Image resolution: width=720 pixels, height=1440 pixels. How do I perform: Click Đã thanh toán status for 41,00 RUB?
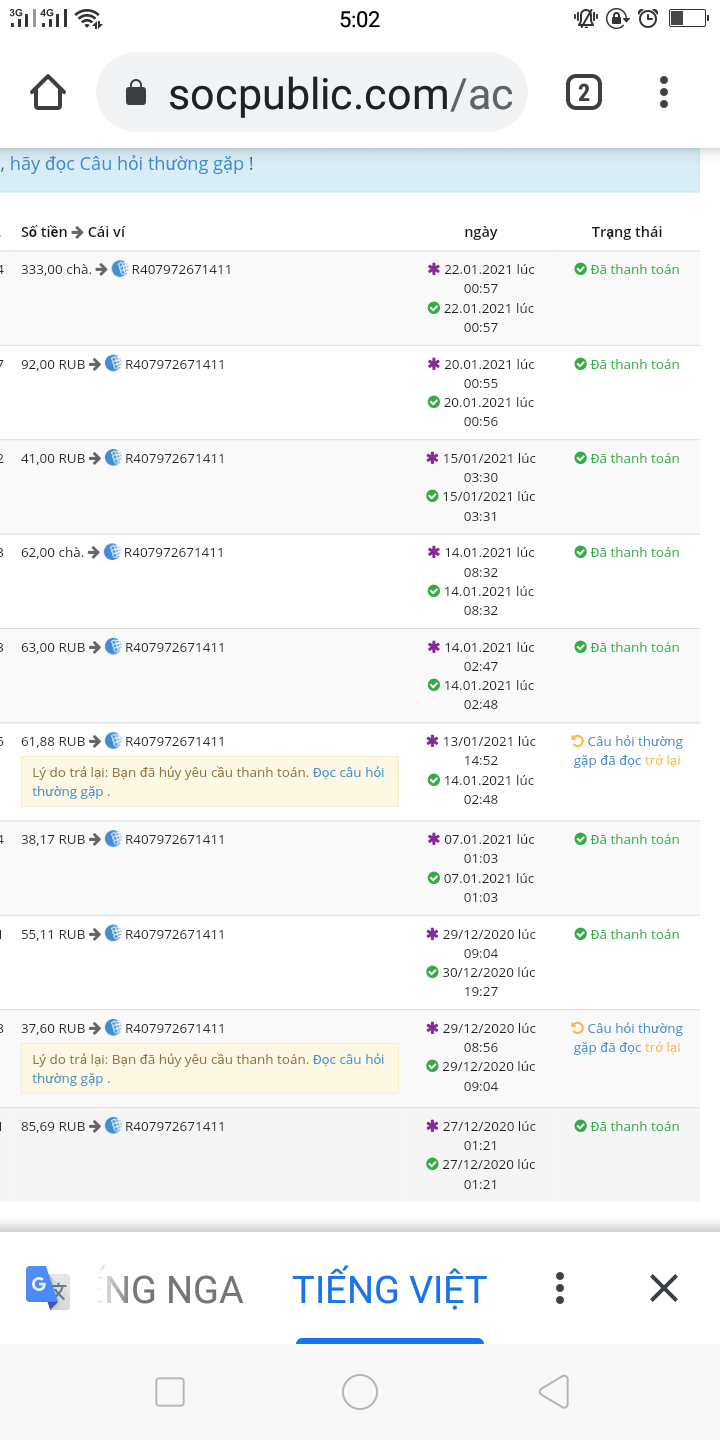tap(627, 458)
